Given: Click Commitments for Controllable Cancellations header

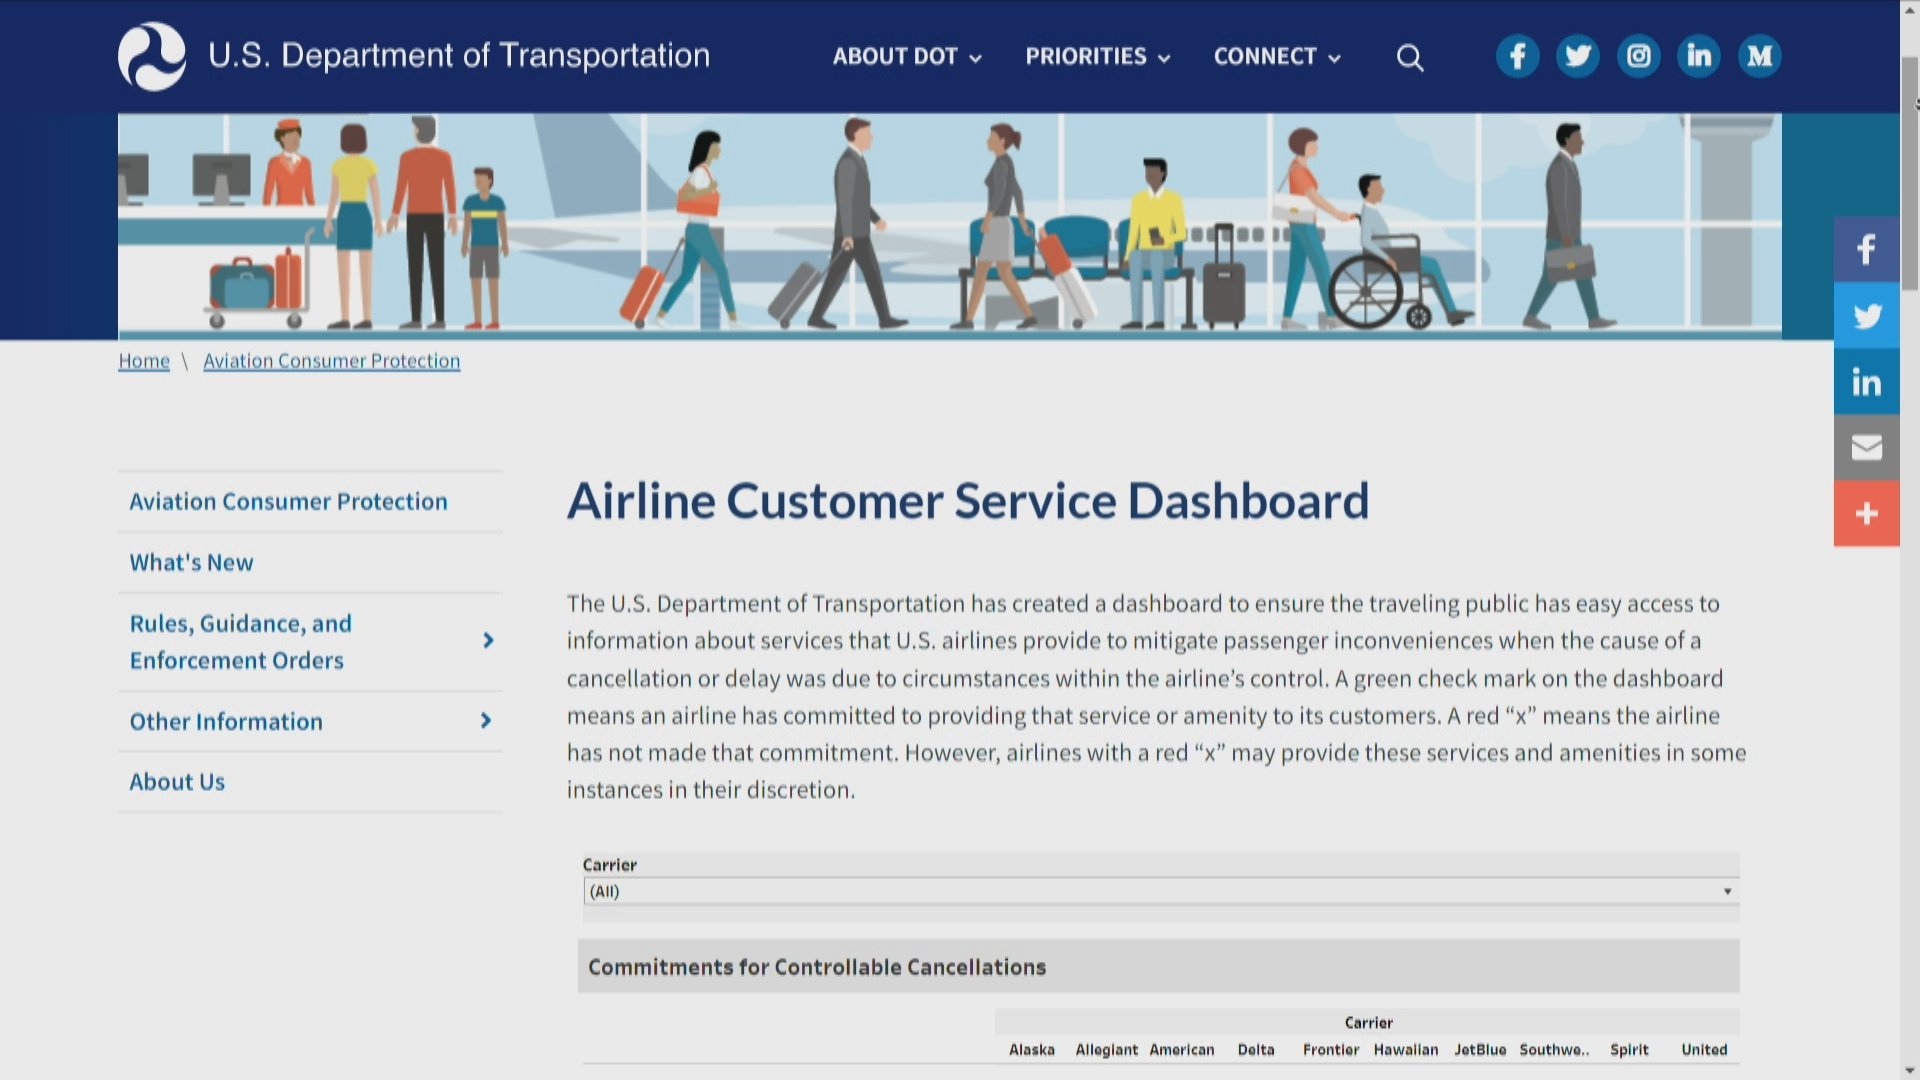Looking at the screenshot, I should click(1158, 967).
